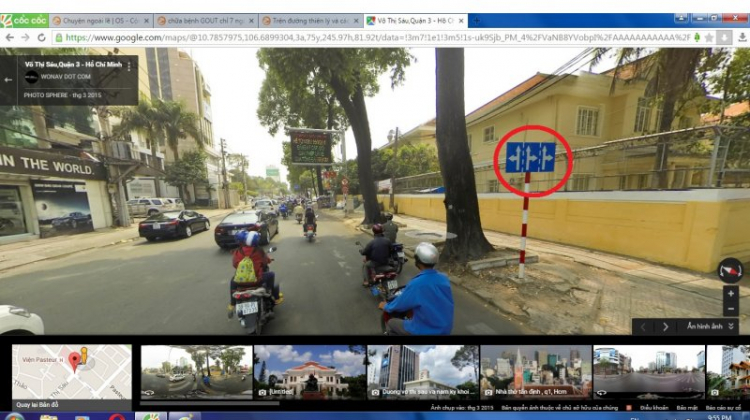The image size is (750, 420).
Task: Click the 'Ảnh chụp vào: thg 3 2015' text
Action: click(x=462, y=408)
